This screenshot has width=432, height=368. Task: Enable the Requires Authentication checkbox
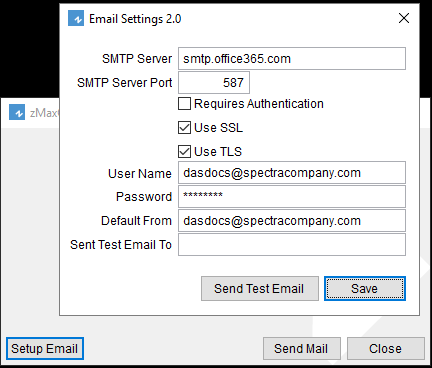point(184,104)
